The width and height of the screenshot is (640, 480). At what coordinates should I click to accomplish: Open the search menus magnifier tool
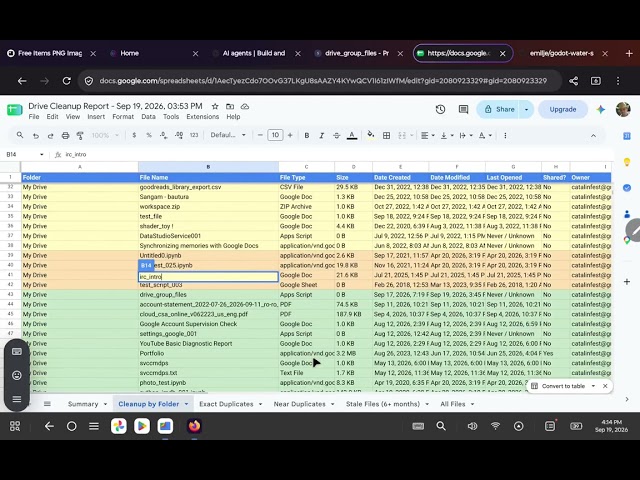(20, 135)
